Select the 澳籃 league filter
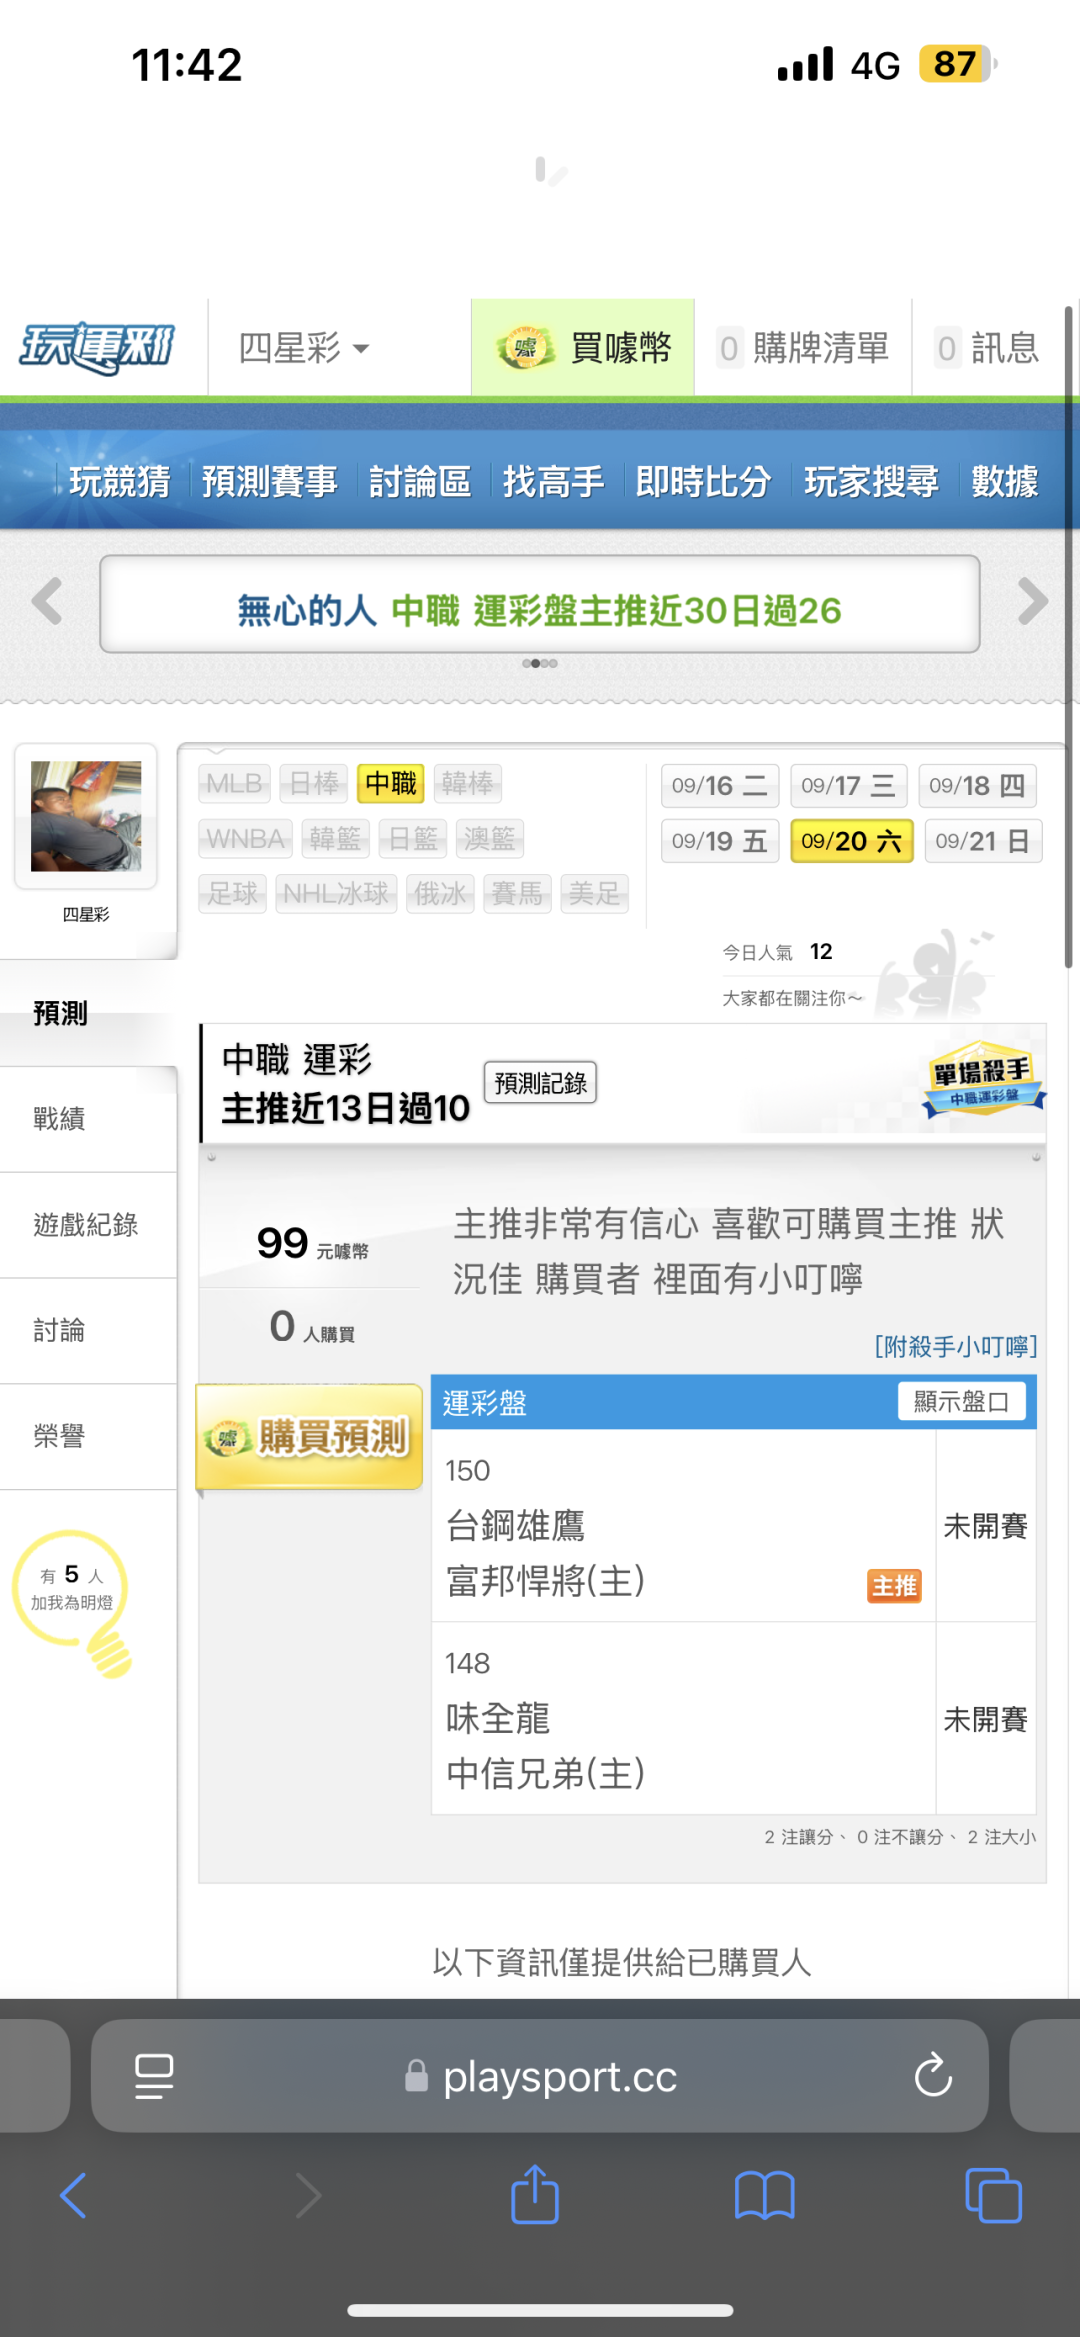This screenshot has height=2337, width=1080. click(490, 838)
